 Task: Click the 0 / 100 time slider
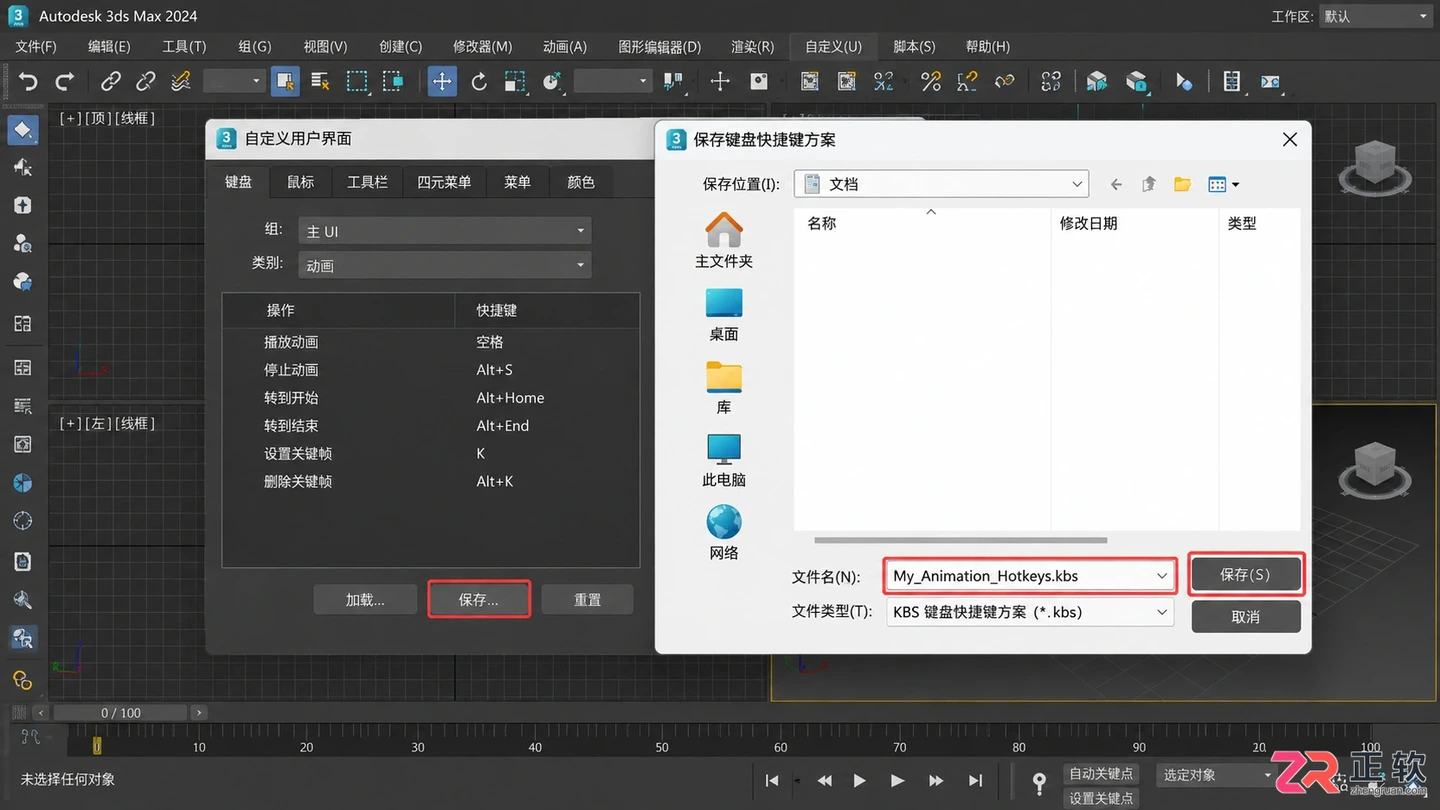coord(121,713)
